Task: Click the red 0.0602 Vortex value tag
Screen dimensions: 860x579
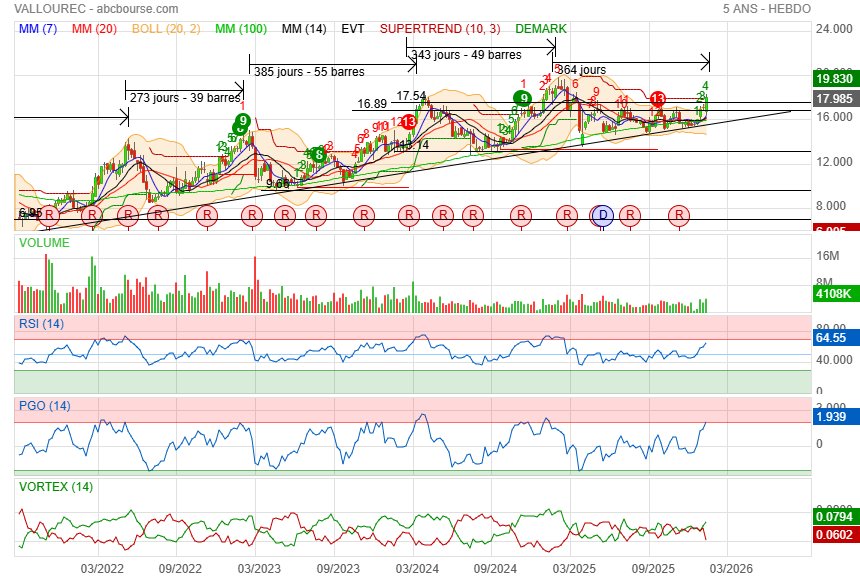Action: coord(836,535)
